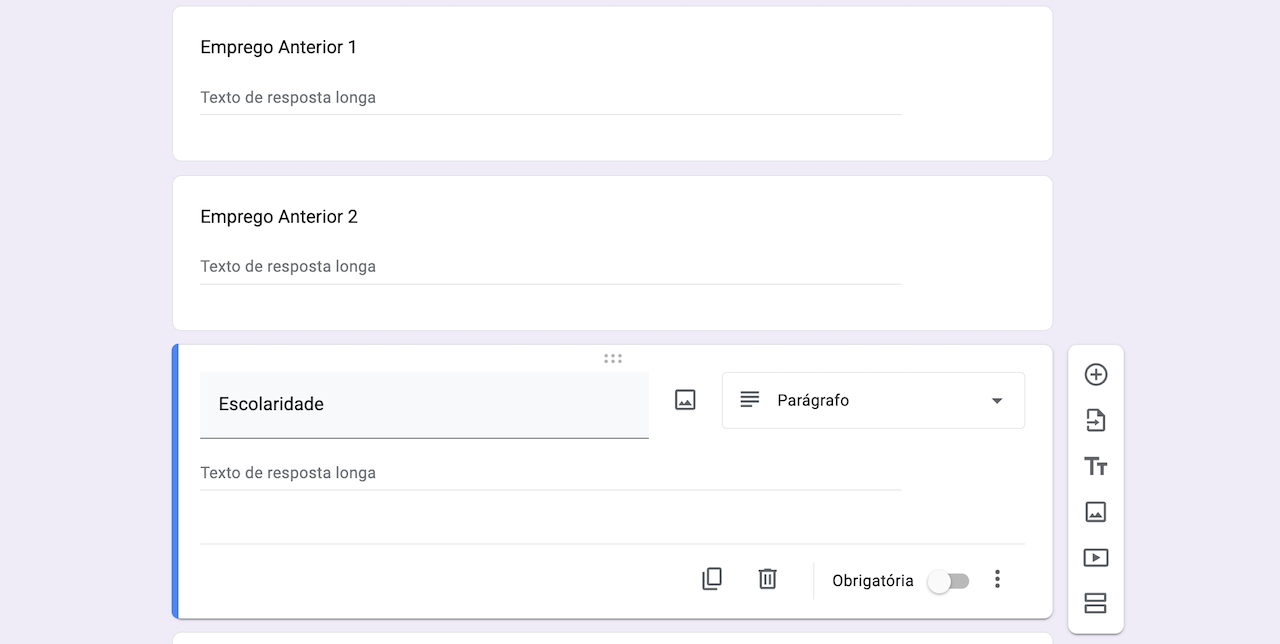The image size is (1280, 644).
Task: Click long answer placeholder under Escolaridade
Action: tap(288, 473)
